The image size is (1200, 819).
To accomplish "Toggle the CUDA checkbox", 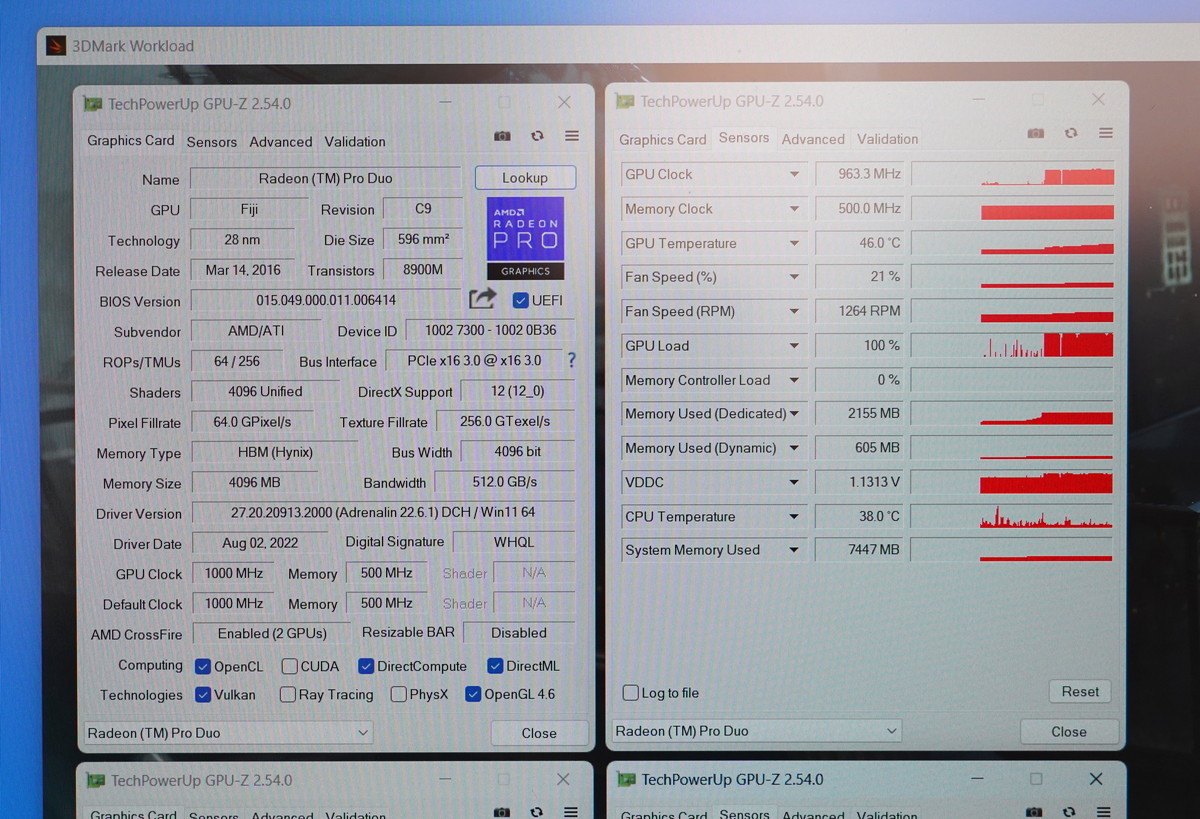I will pyautogui.click(x=289, y=666).
